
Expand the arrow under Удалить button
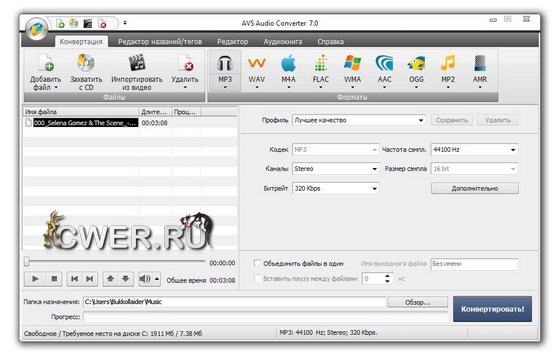(x=185, y=87)
